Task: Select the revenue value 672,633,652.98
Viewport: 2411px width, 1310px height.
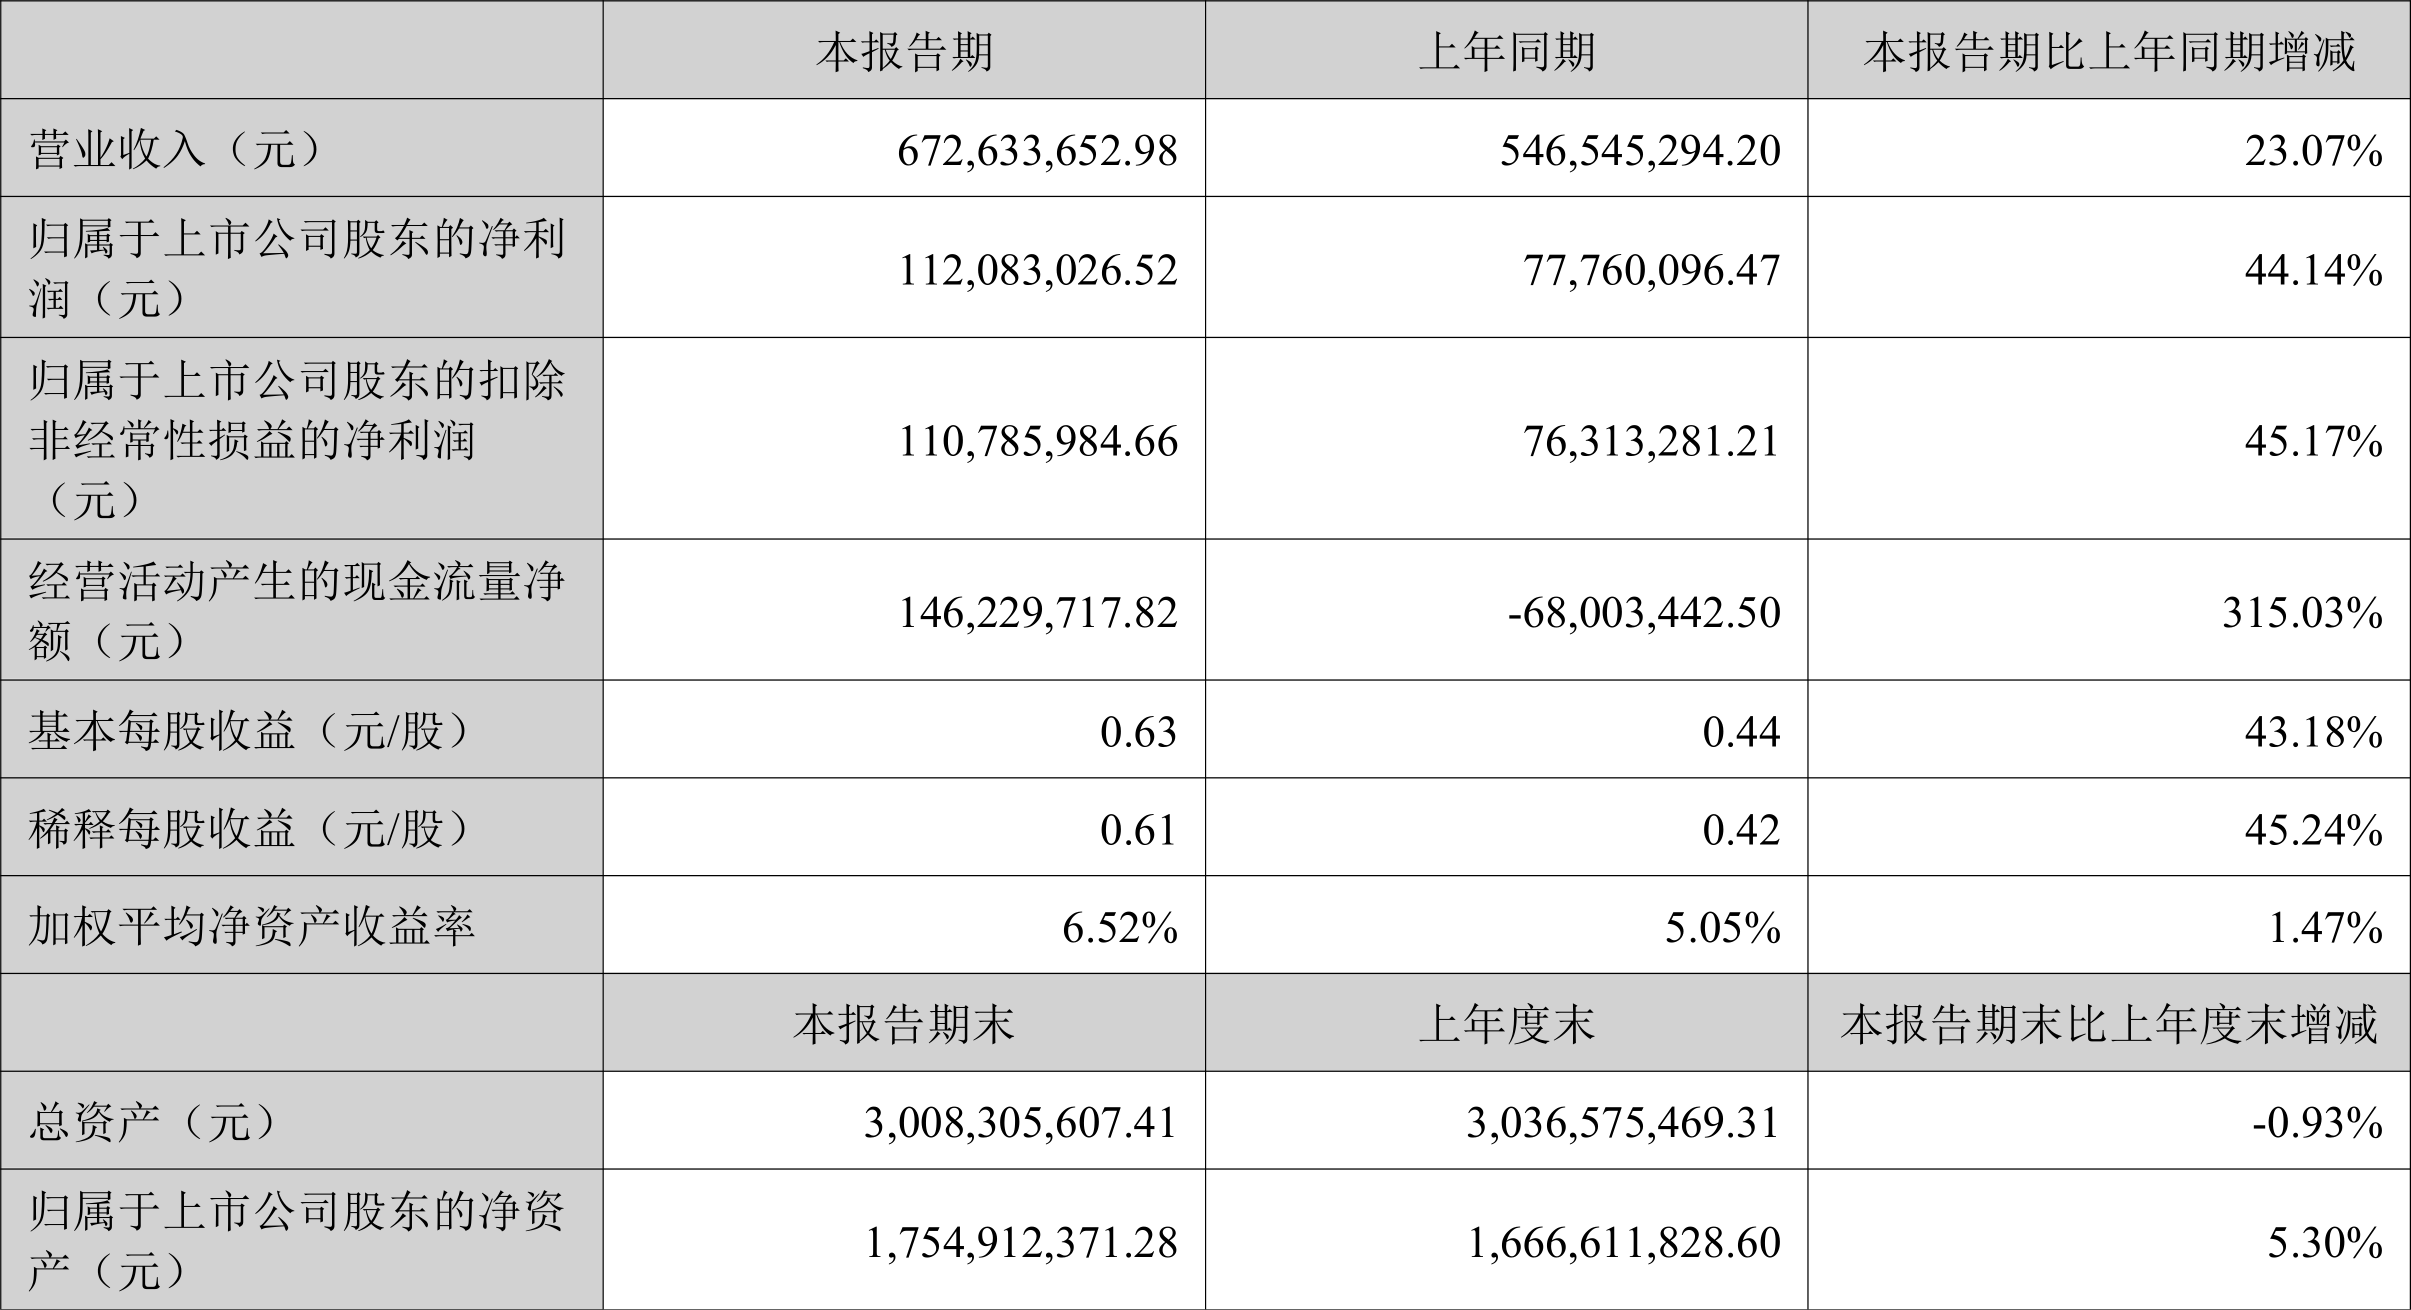Action: (x=1038, y=150)
